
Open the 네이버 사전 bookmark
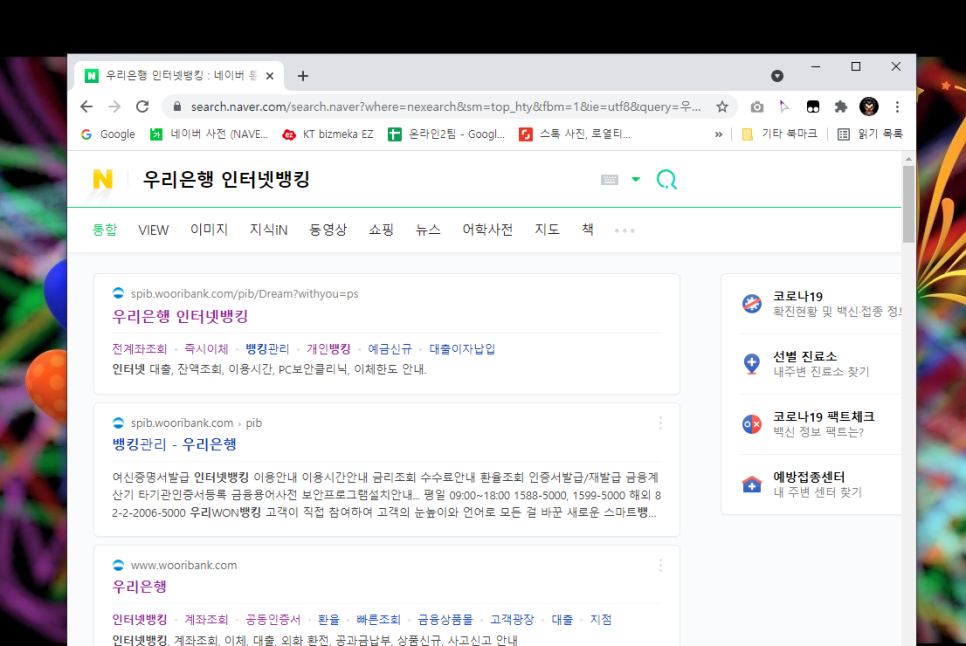coord(209,134)
